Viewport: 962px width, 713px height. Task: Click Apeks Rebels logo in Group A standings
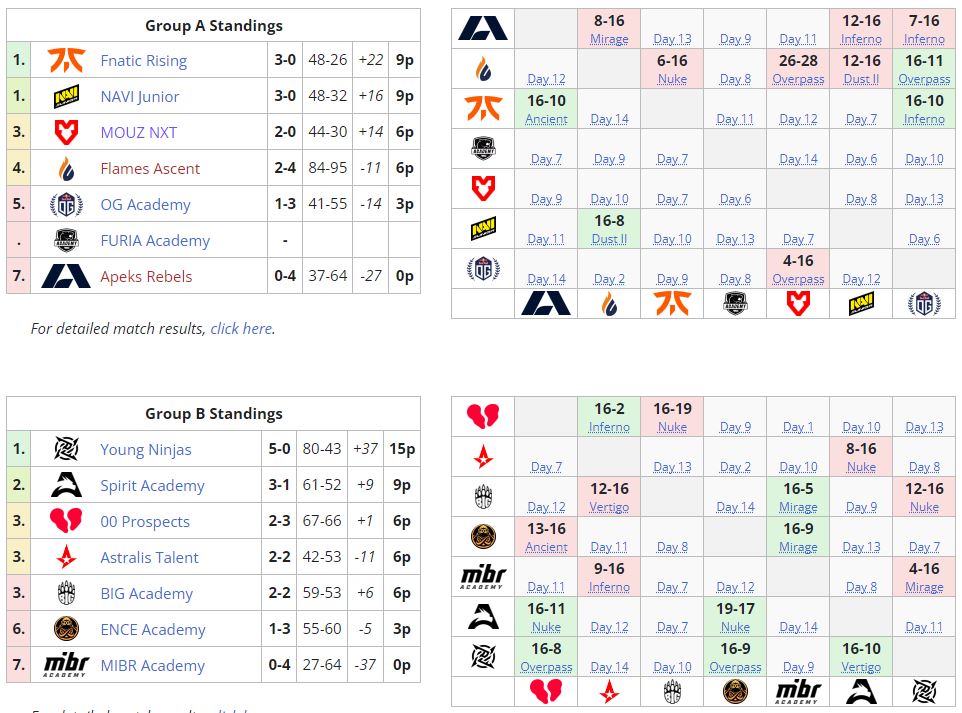click(x=66, y=276)
